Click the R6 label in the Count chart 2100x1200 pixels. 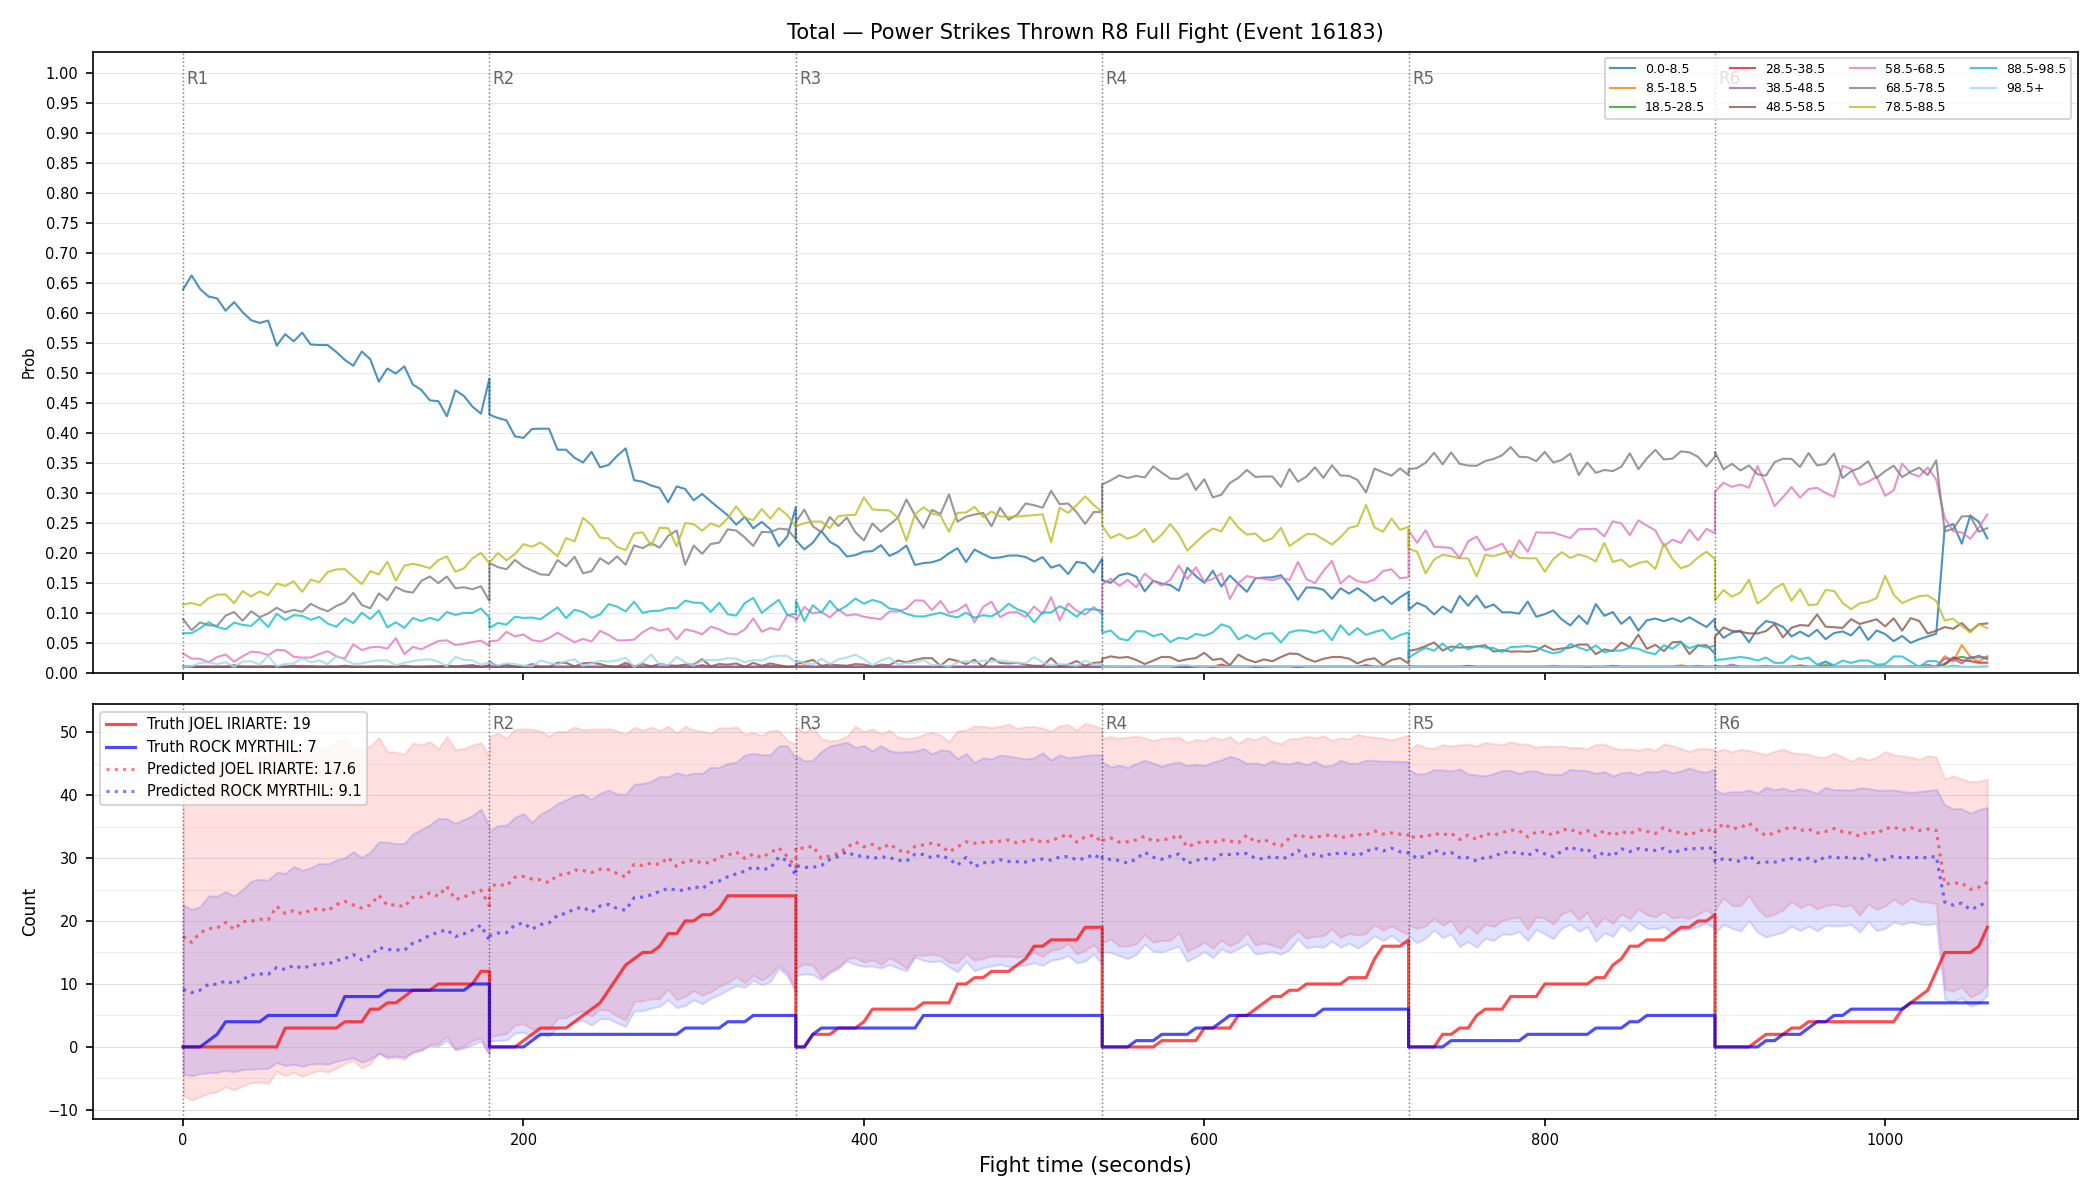click(x=1729, y=723)
